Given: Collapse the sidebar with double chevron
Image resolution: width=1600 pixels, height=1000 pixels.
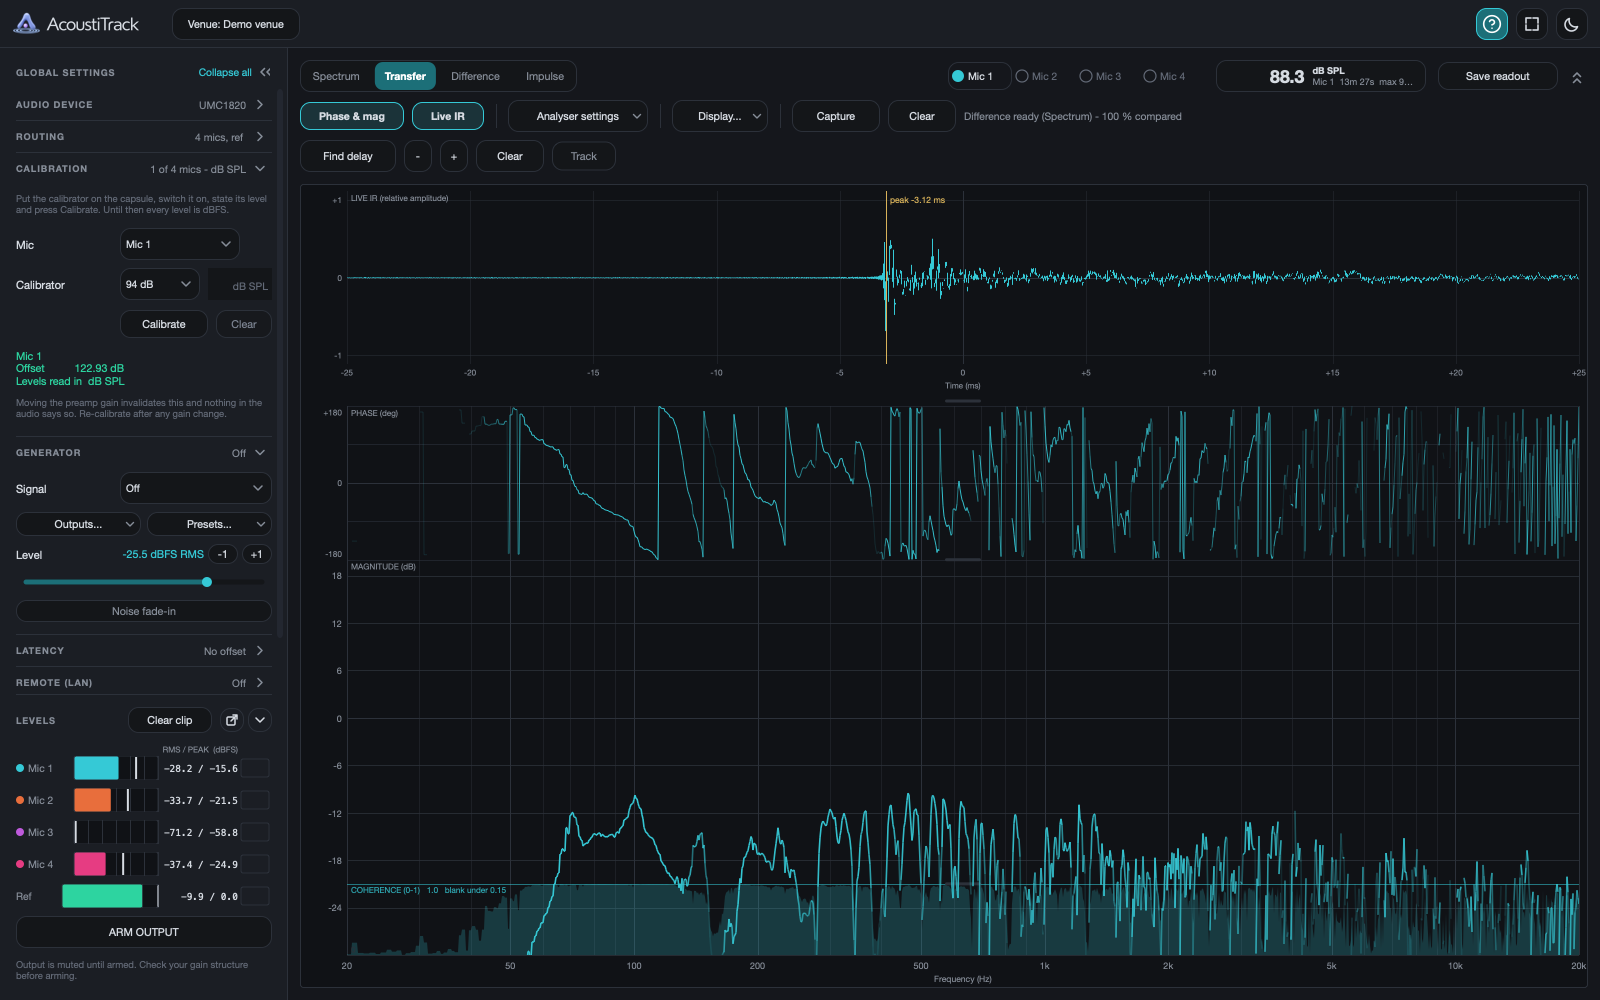Looking at the screenshot, I should [x=265, y=72].
